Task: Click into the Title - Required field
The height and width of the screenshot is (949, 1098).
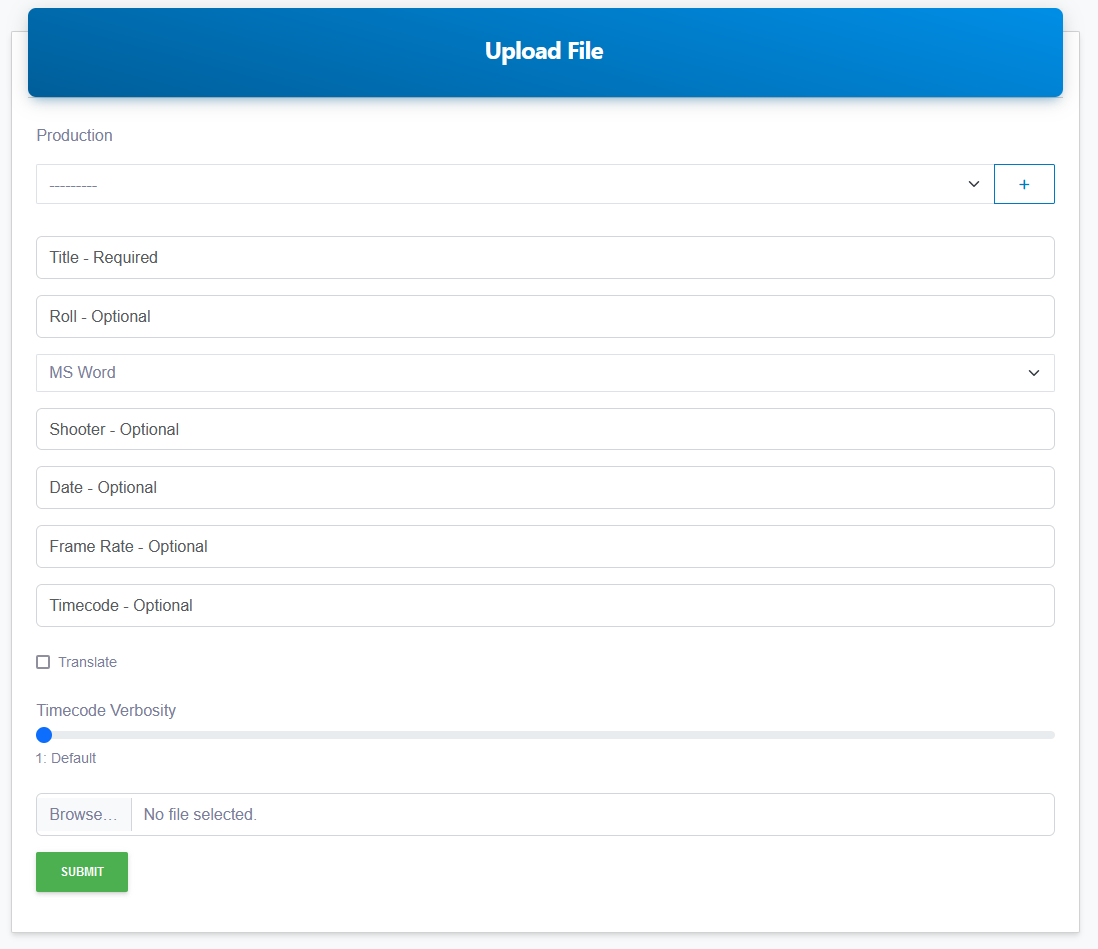Action: (544, 257)
